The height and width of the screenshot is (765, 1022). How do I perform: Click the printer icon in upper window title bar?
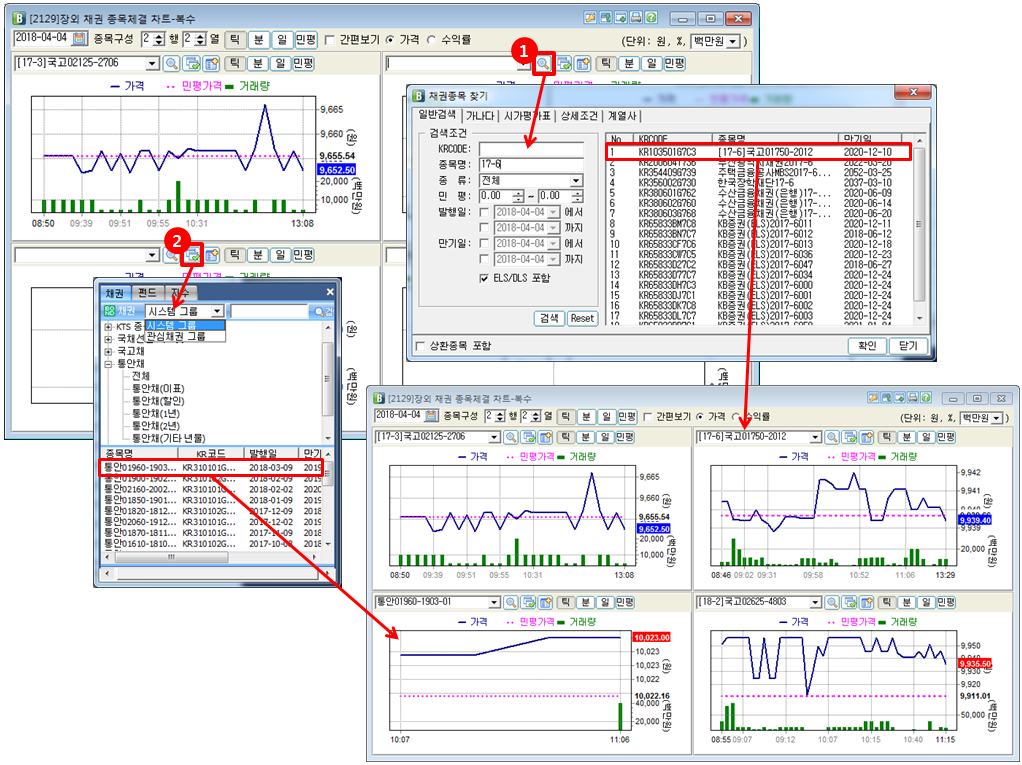point(636,18)
